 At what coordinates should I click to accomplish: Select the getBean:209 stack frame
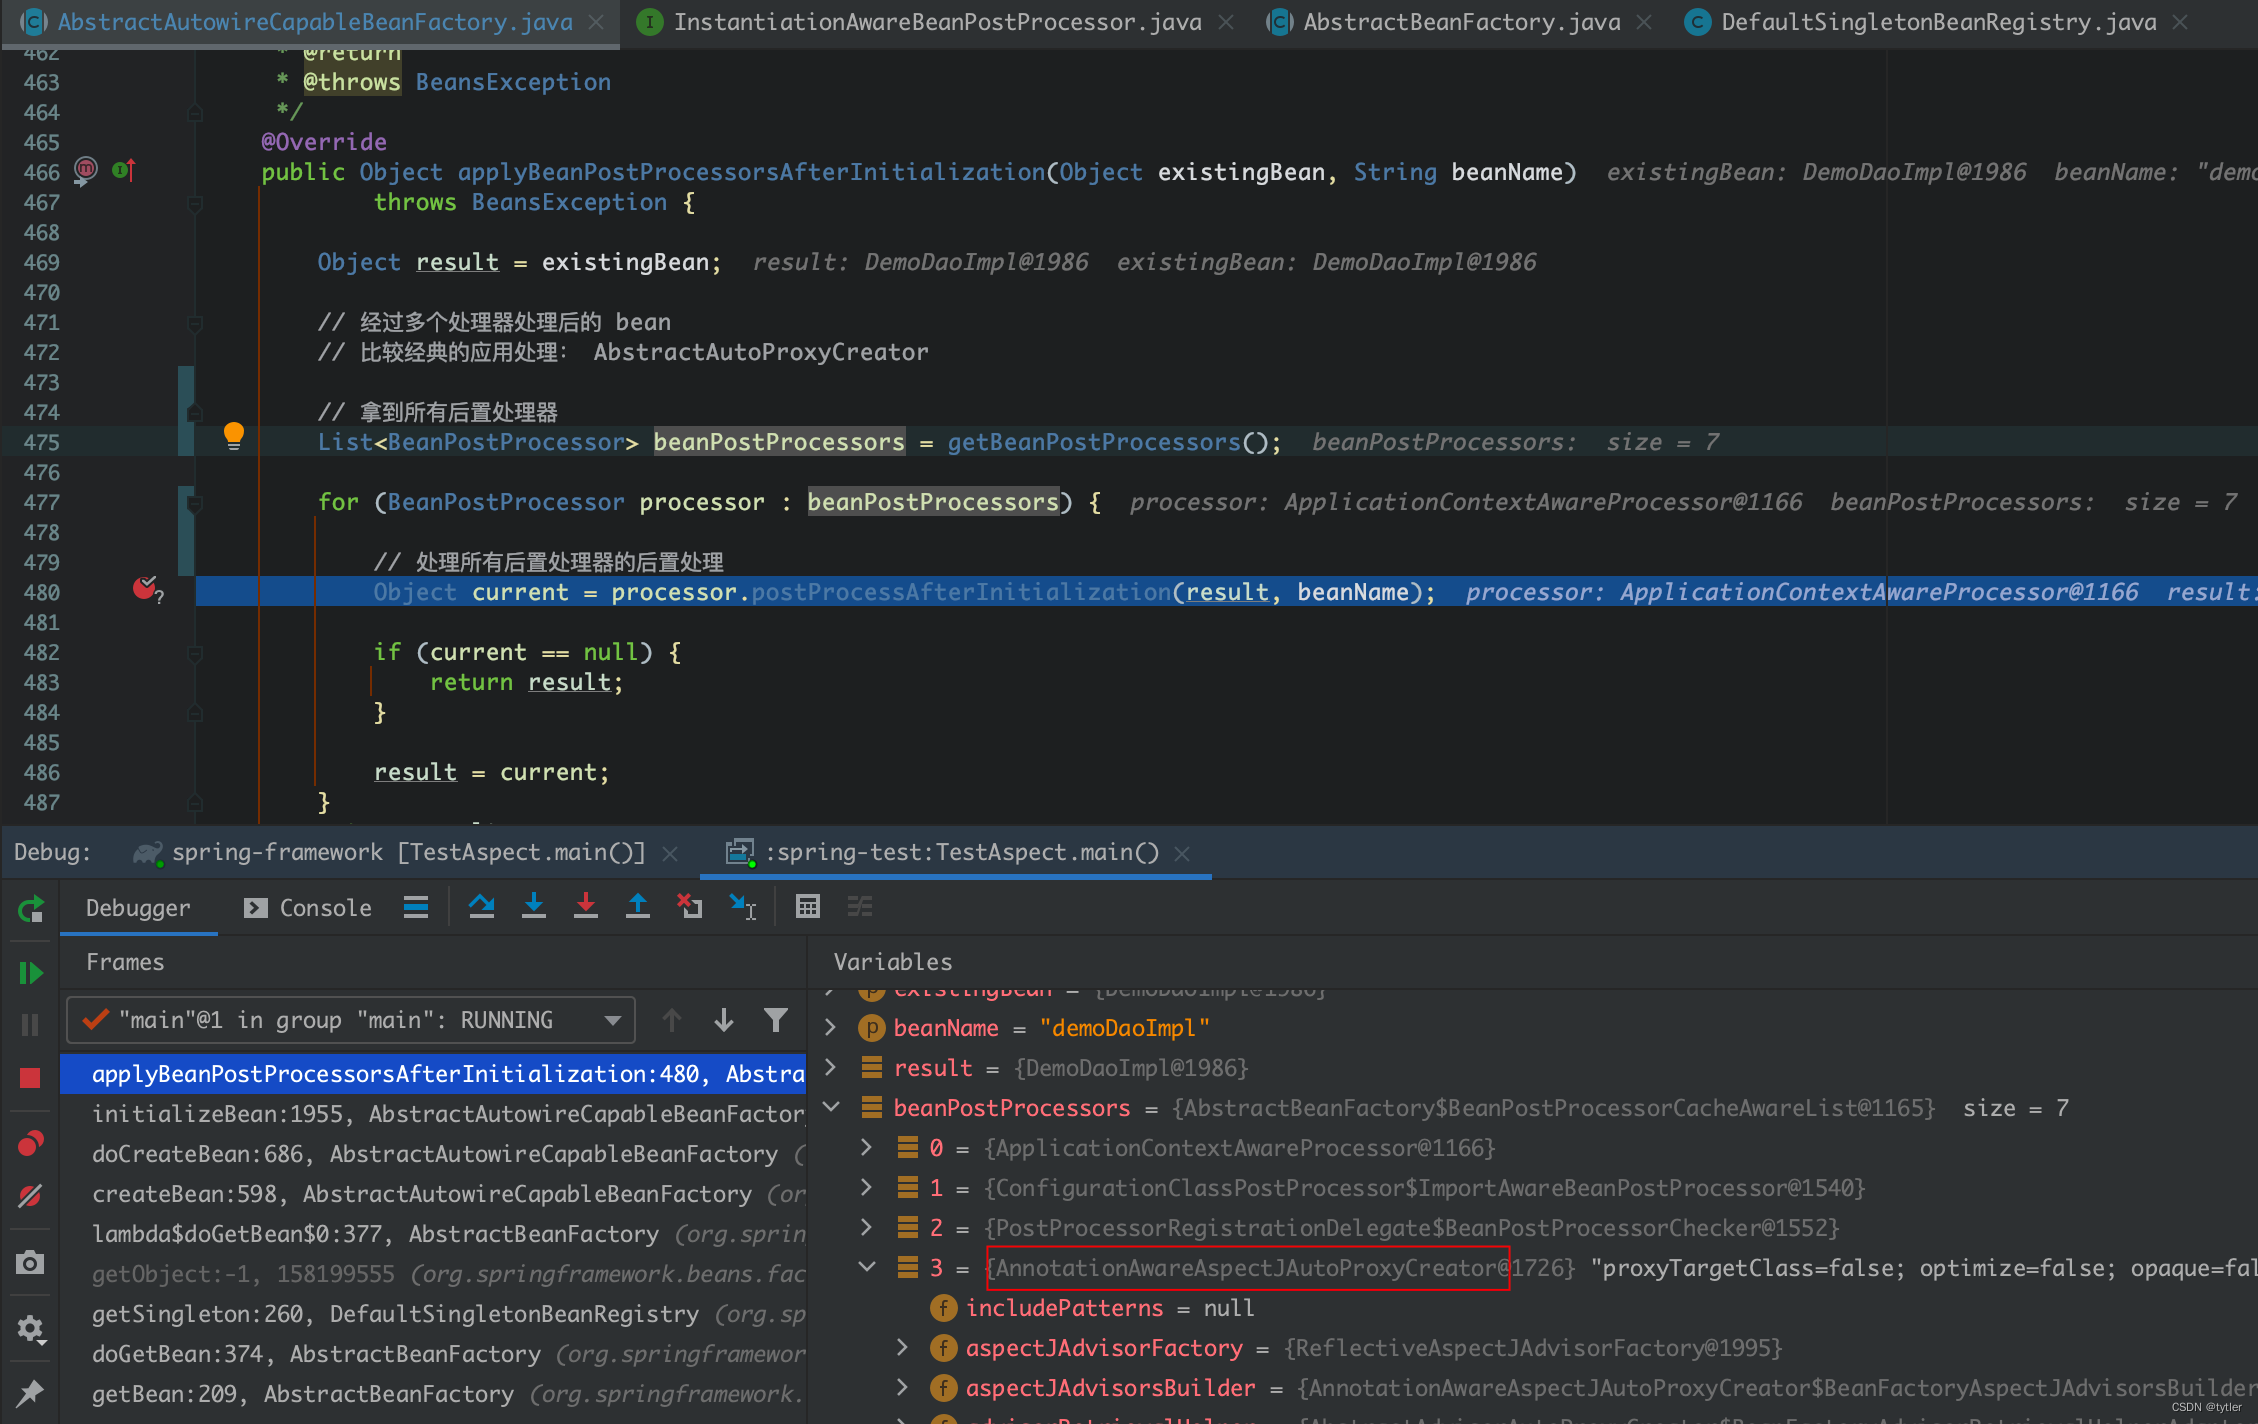(x=433, y=1394)
